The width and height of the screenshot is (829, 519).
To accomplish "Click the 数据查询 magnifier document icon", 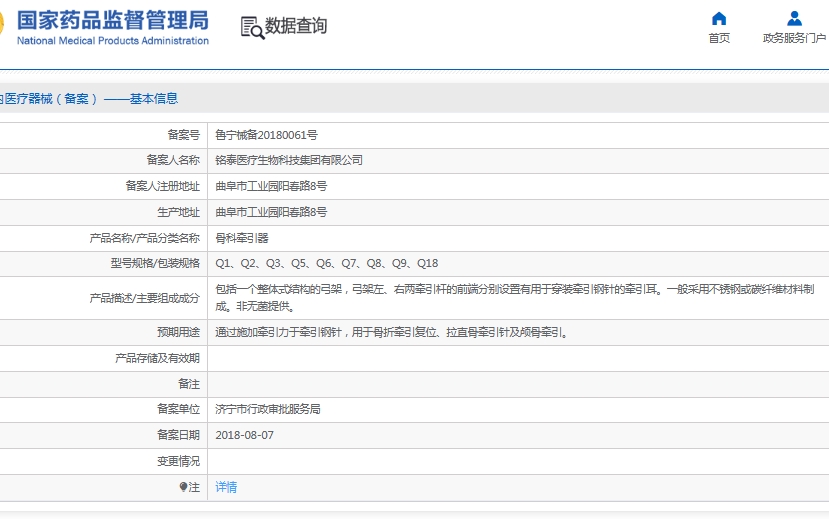I will pos(252,27).
